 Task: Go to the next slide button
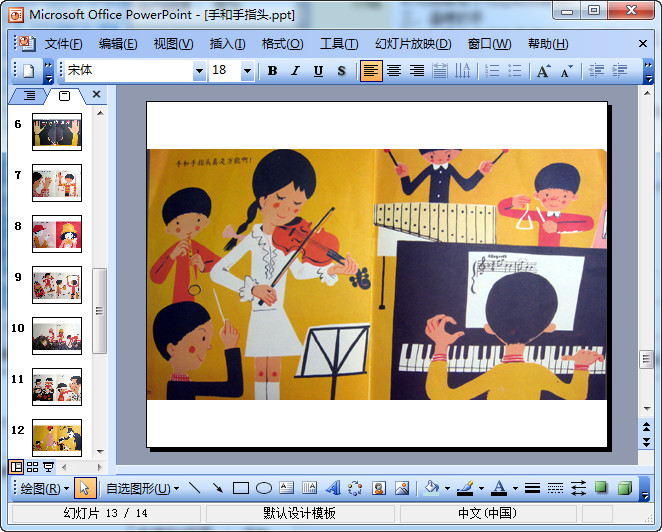coord(646,442)
